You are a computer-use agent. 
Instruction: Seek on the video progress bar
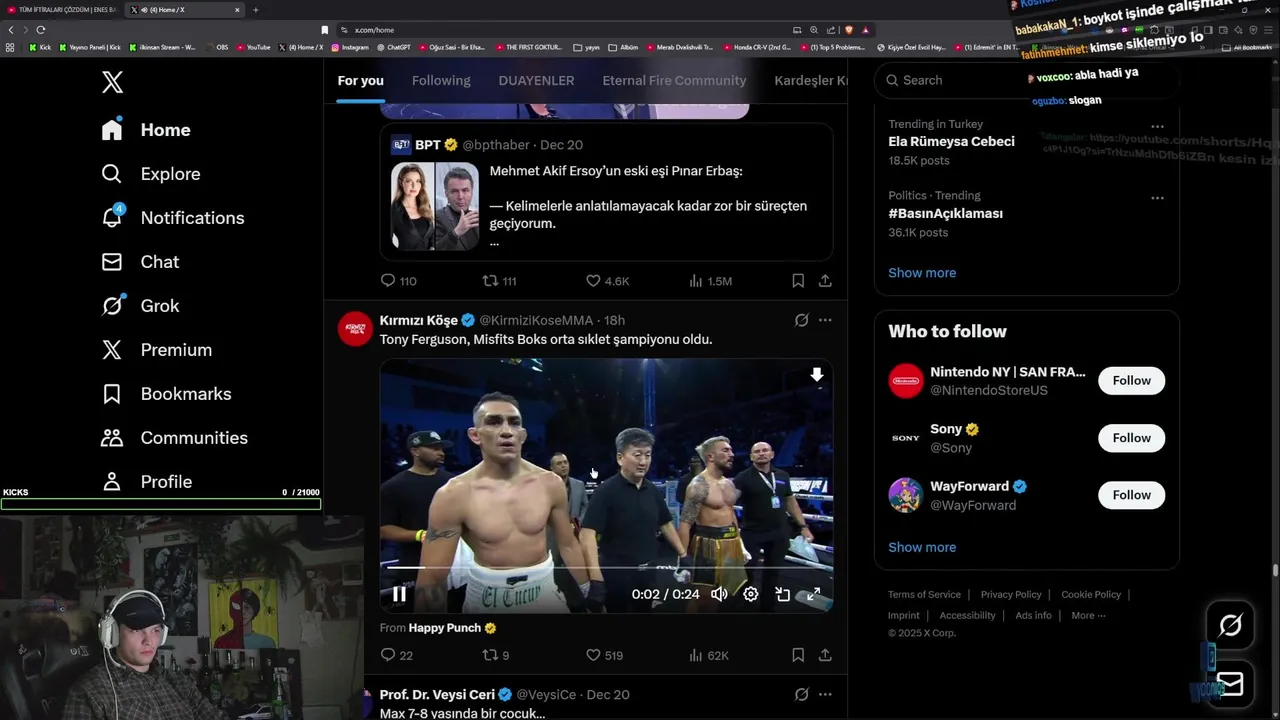pyautogui.click(x=606, y=568)
